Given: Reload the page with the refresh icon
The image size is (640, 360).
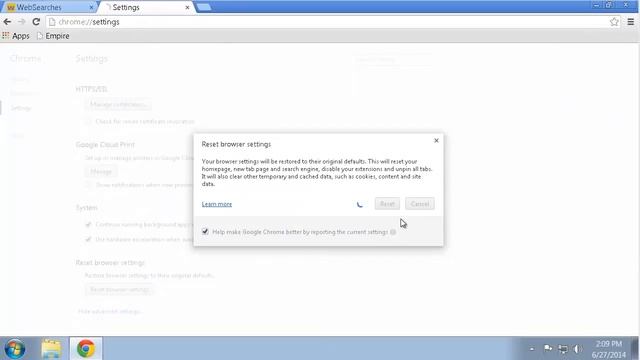Looking at the screenshot, I should (36, 22).
